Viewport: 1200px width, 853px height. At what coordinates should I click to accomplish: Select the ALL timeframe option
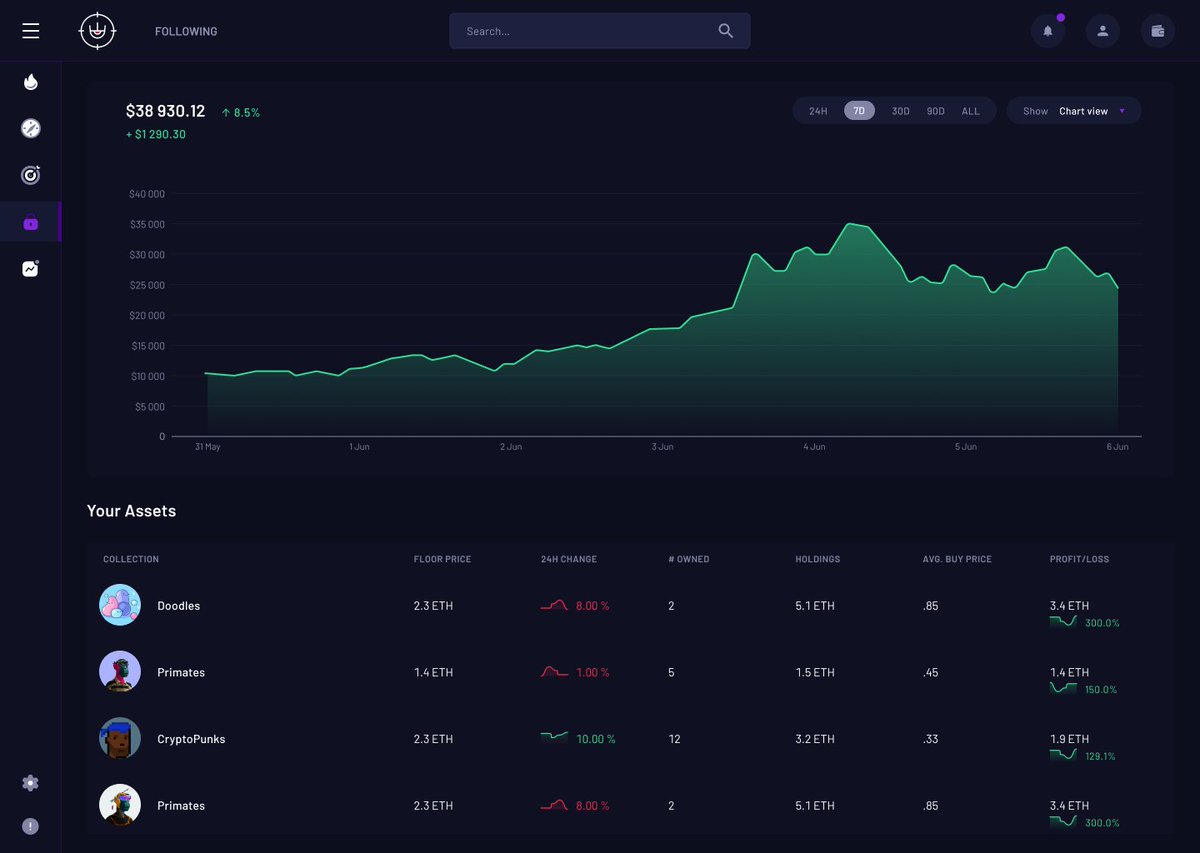(x=970, y=110)
